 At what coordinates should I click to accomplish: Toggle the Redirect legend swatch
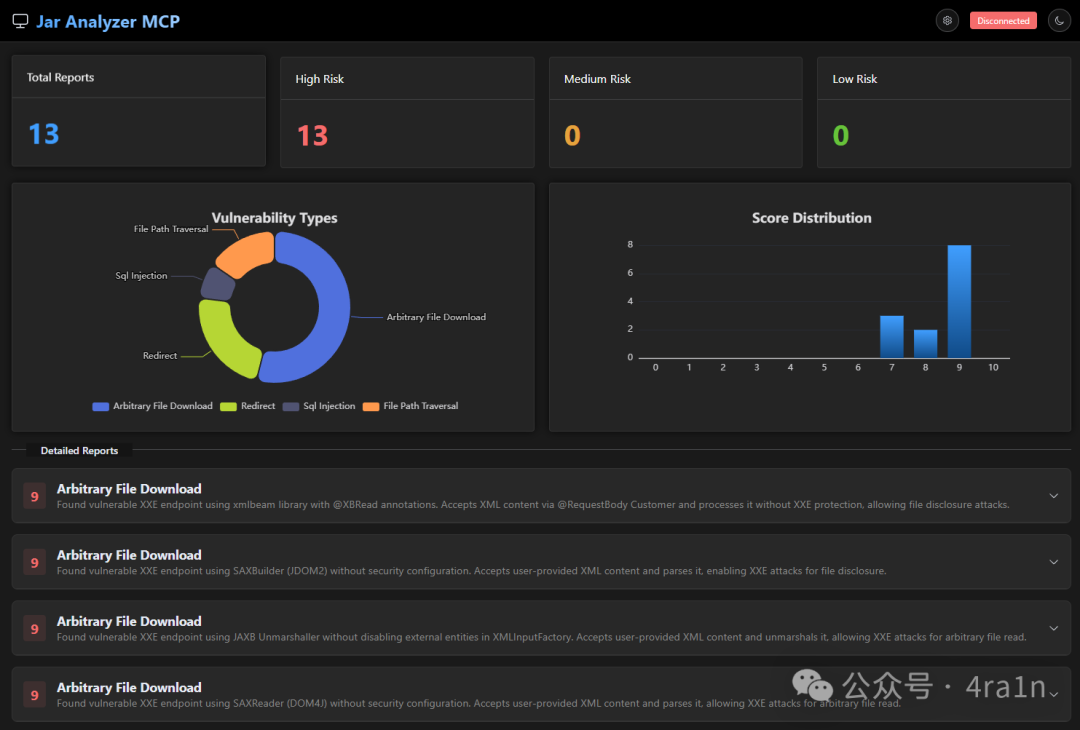click(x=228, y=406)
